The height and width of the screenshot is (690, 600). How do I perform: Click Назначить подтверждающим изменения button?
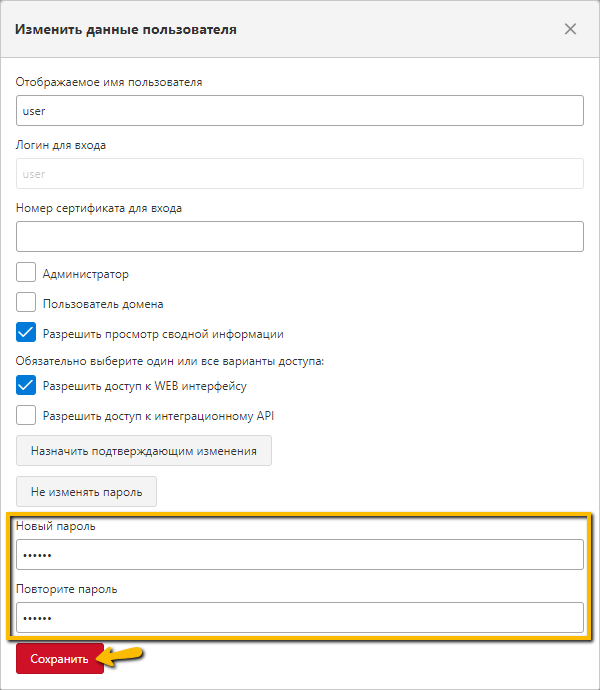click(x=144, y=451)
